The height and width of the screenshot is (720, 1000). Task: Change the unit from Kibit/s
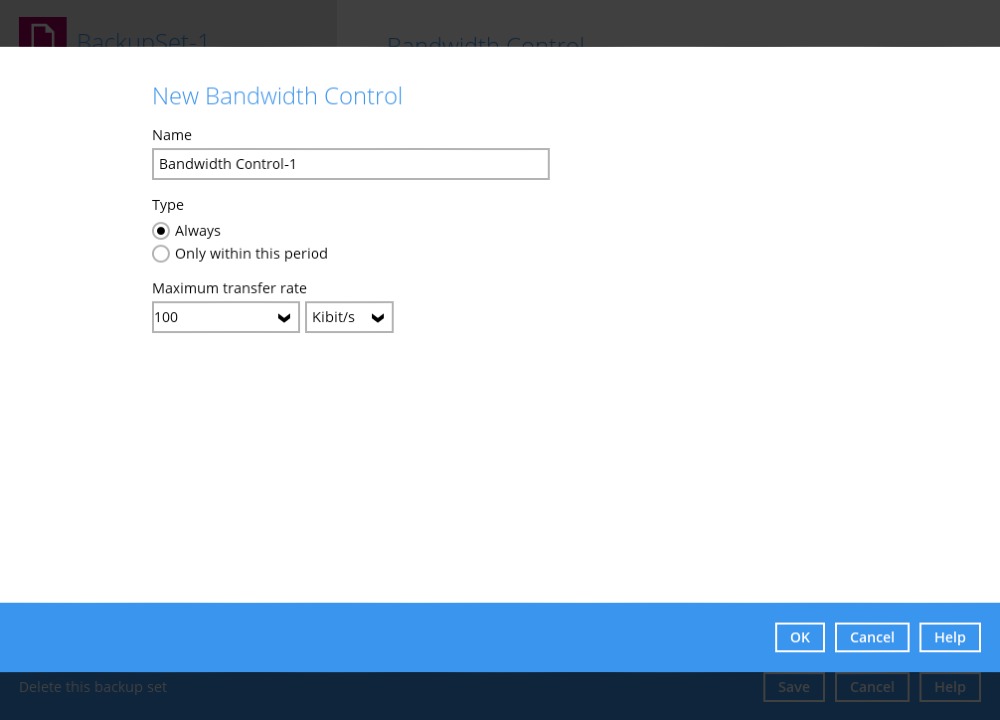coord(349,317)
